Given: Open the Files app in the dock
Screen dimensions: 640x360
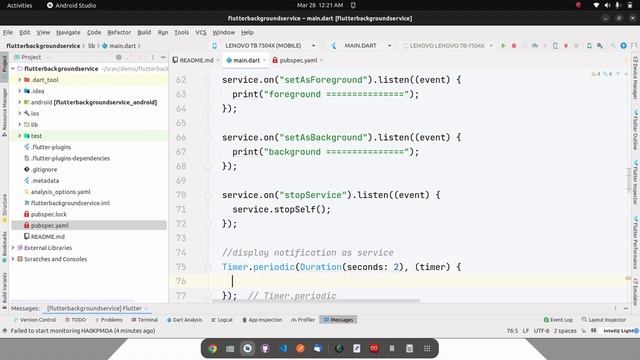Looking at the screenshot, I should click(230, 349).
